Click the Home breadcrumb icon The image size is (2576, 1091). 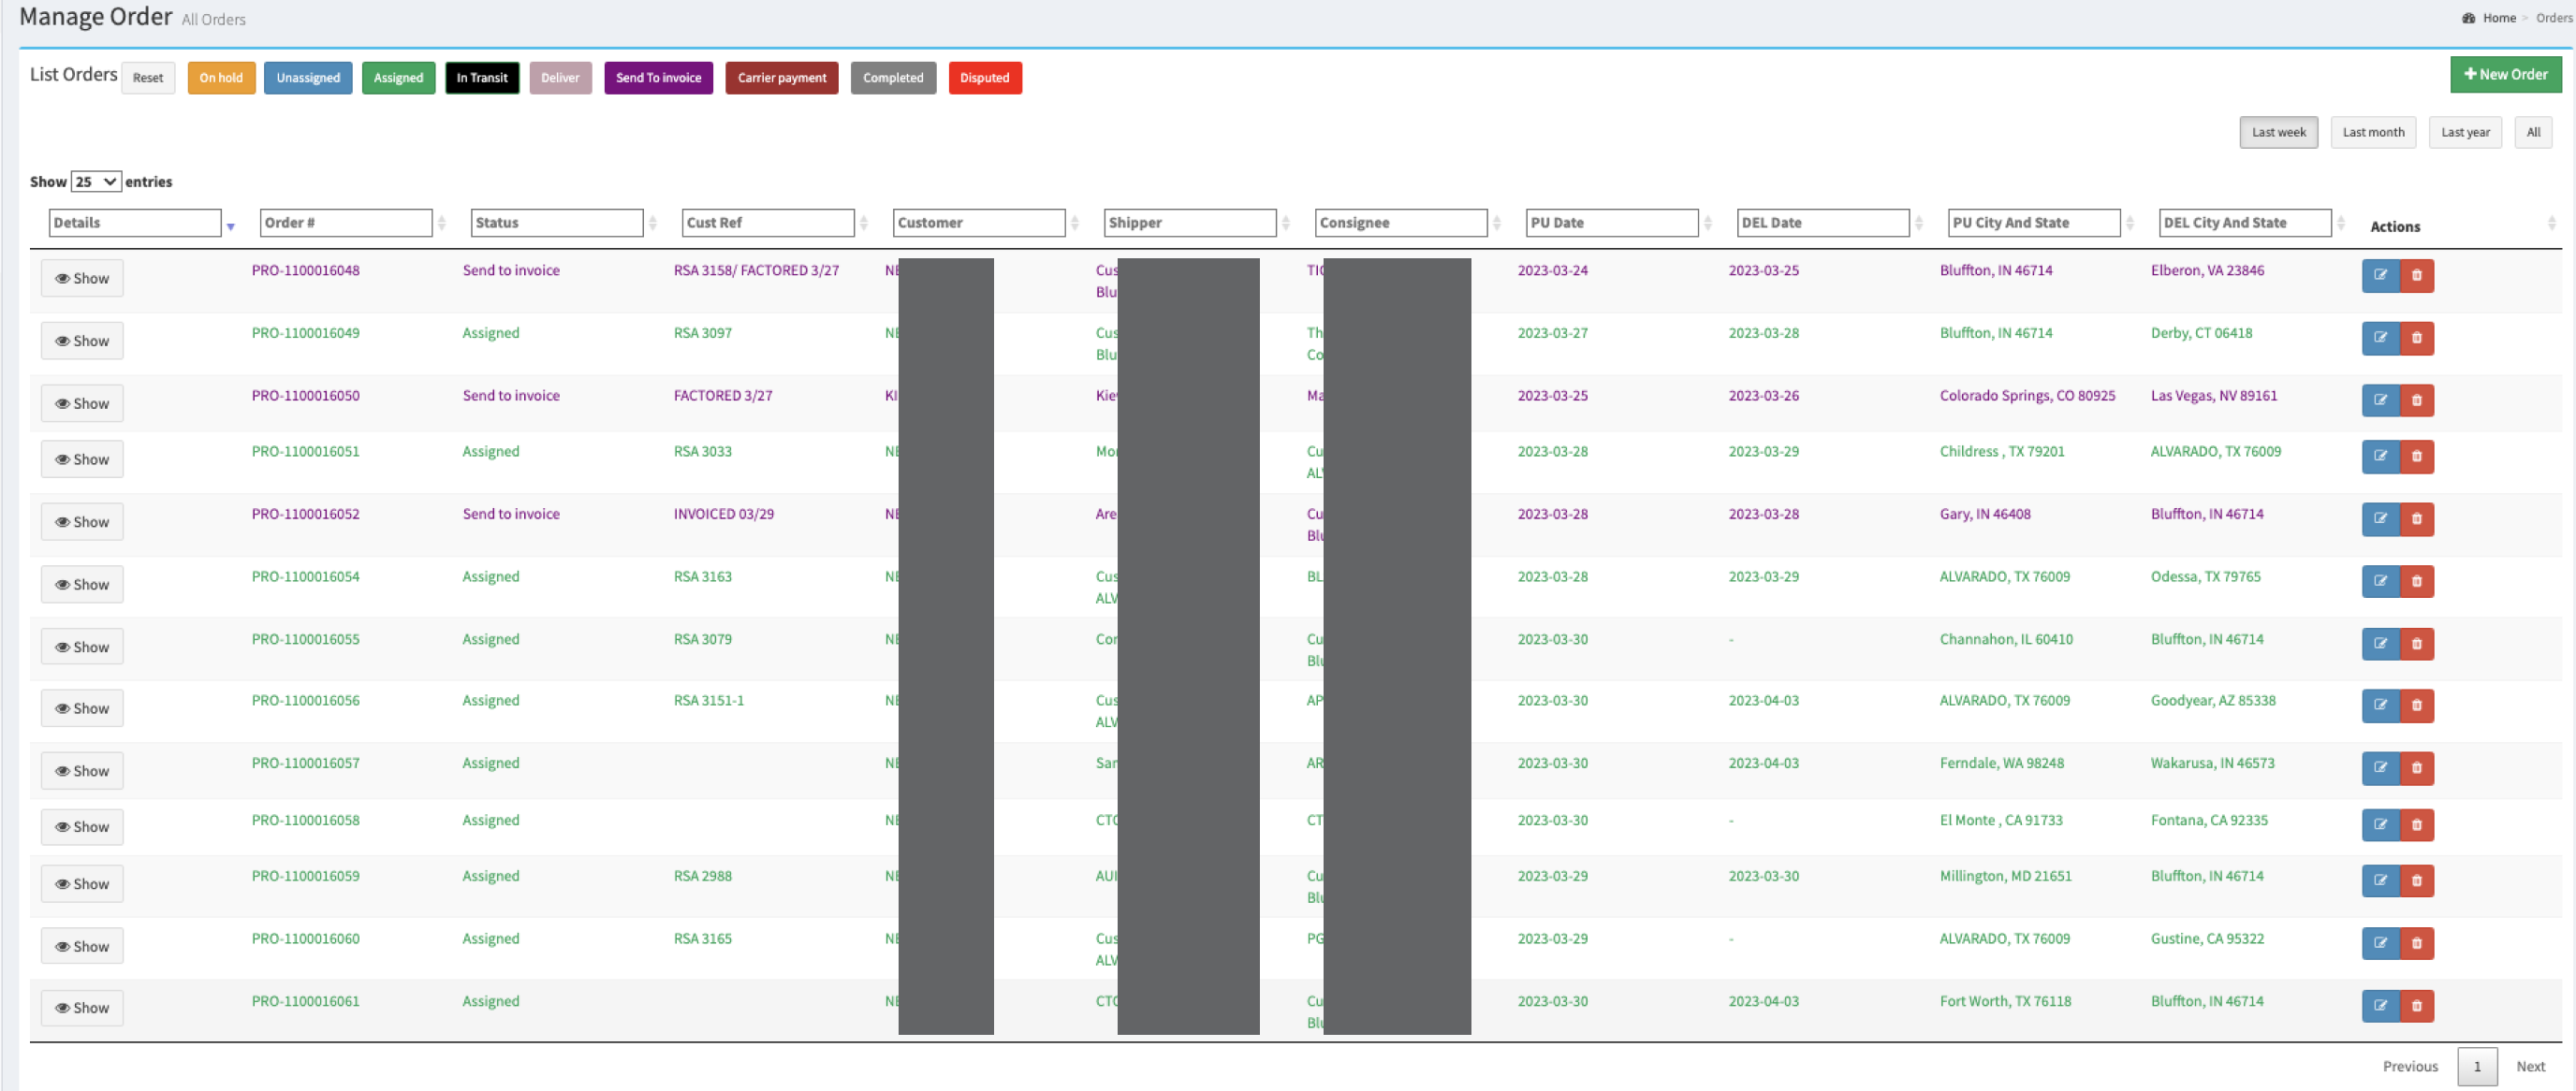click(x=2469, y=18)
